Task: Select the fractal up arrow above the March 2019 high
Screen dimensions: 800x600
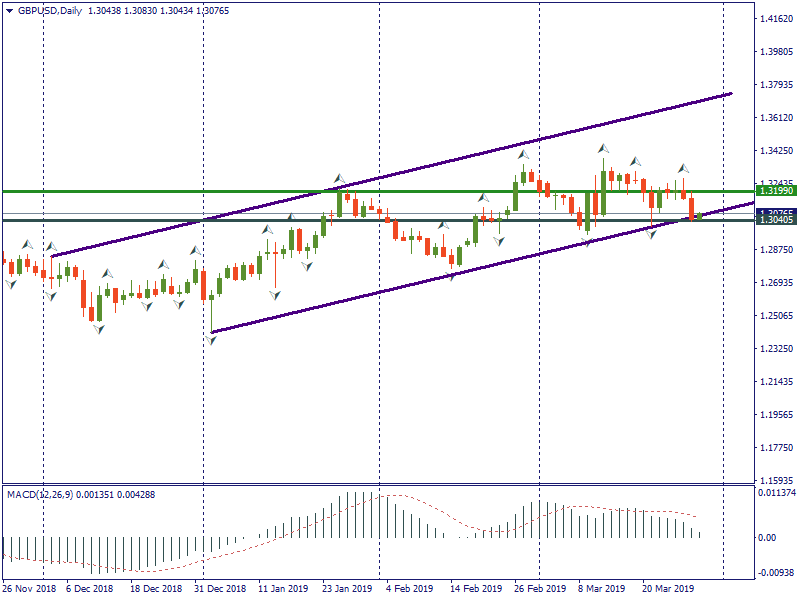Action: [x=604, y=149]
